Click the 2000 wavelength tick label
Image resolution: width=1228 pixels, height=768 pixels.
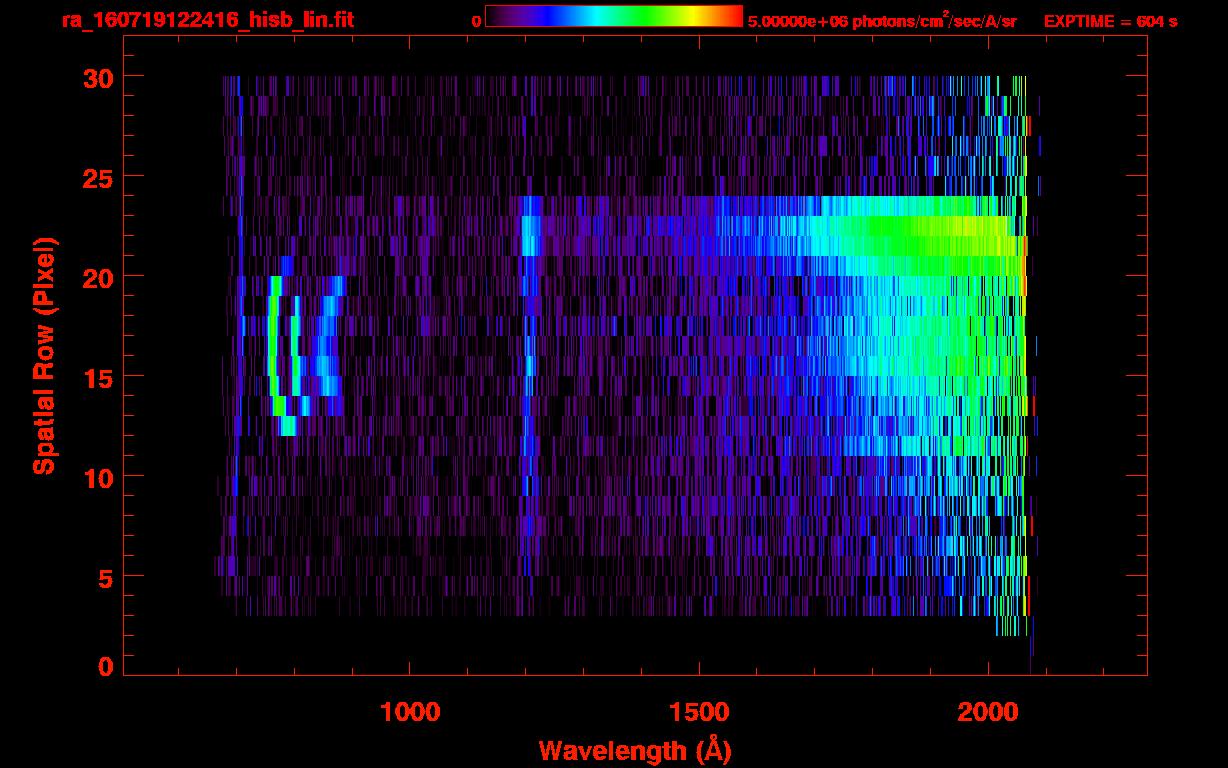click(x=988, y=712)
